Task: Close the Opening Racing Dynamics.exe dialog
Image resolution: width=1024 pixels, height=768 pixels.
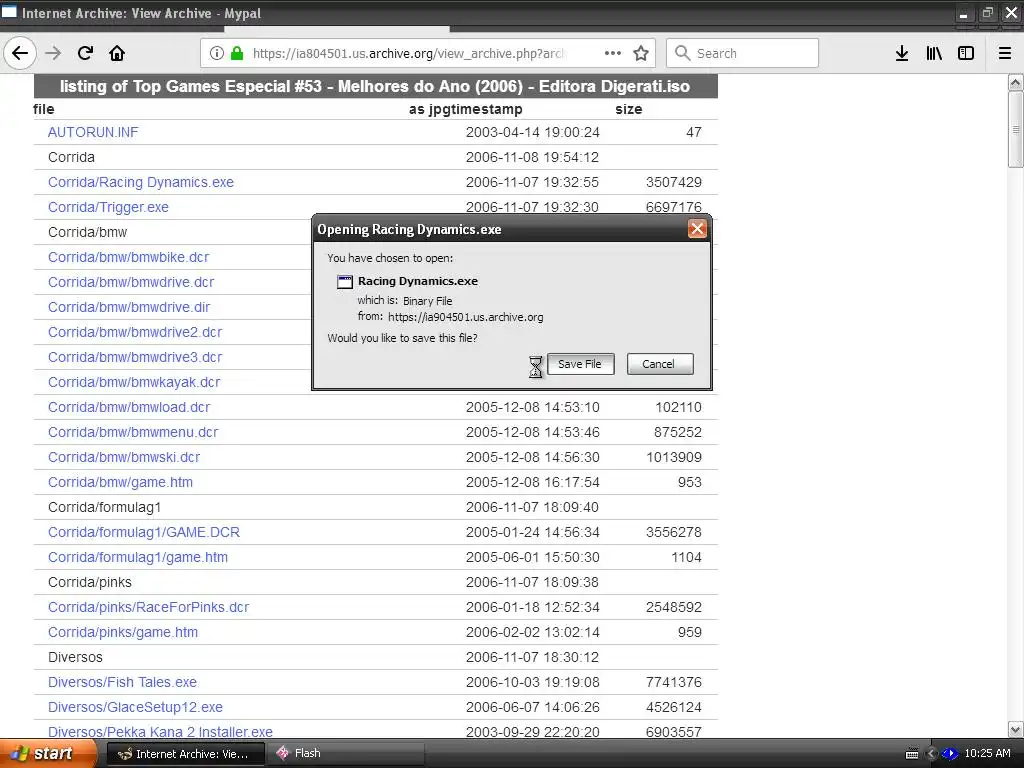Action: tap(697, 229)
